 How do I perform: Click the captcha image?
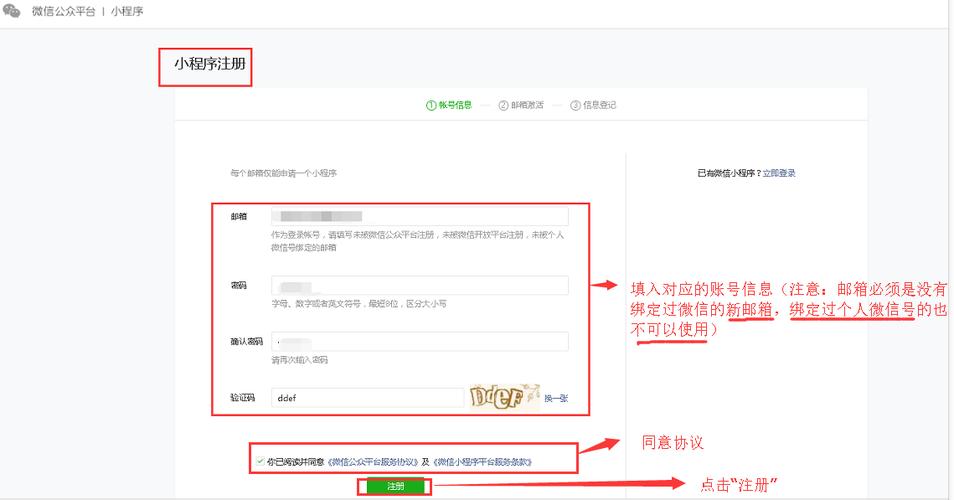pos(504,397)
